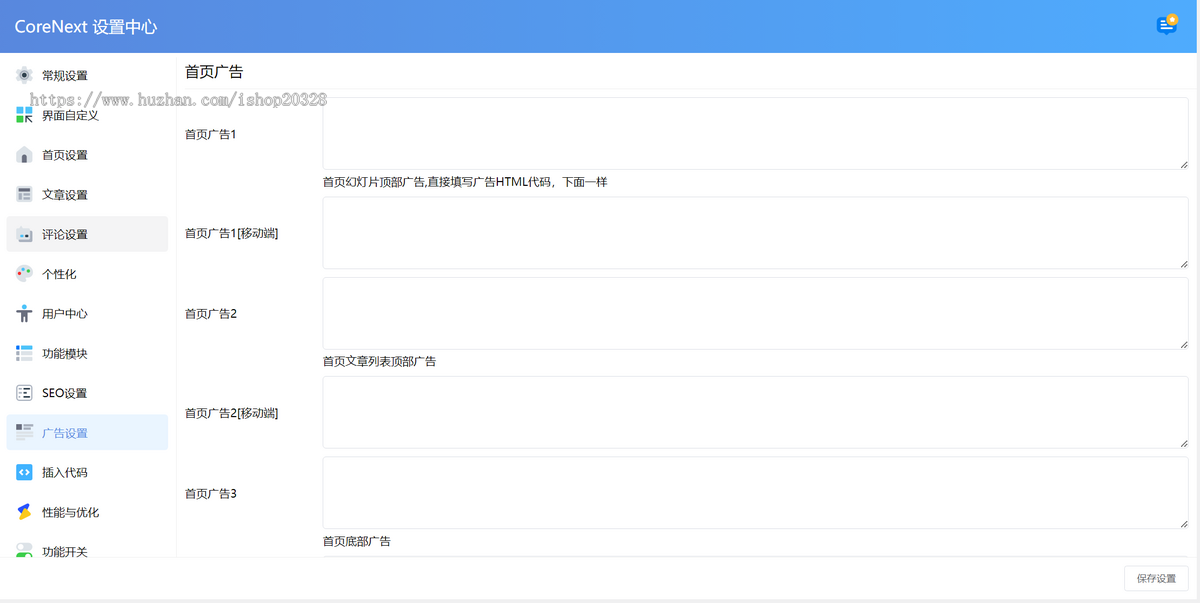The image size is (1200, 603).
Task: Click resize handle of 首页广告2[移动端] textarea
Action: (1183, 443)
